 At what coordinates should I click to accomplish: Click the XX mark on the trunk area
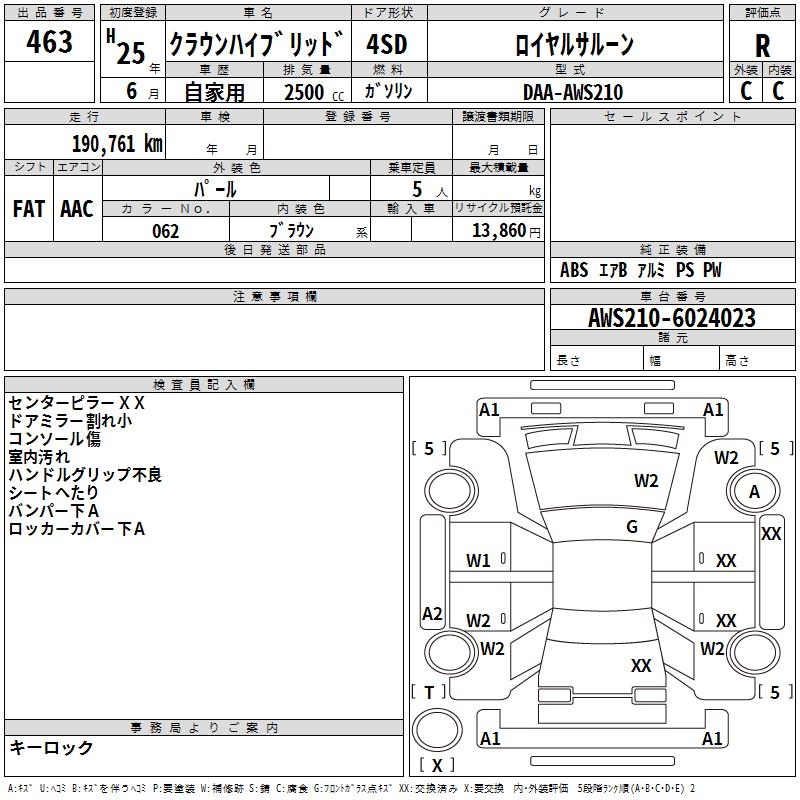pos(641,665)
